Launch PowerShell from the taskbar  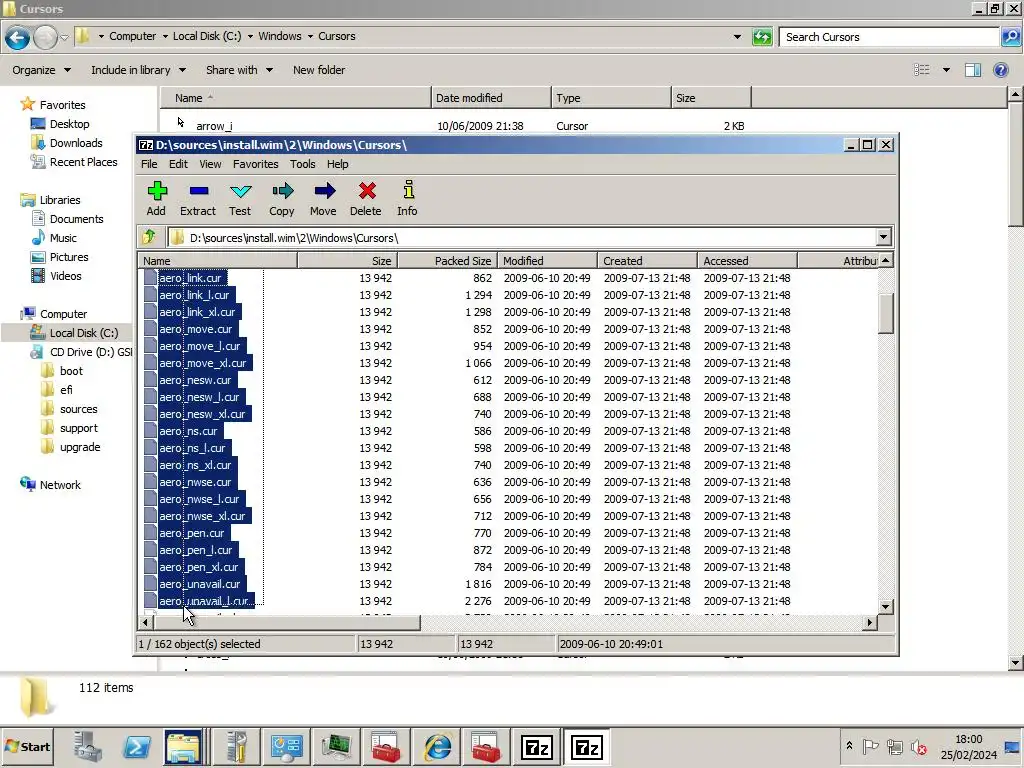[137, 746]
